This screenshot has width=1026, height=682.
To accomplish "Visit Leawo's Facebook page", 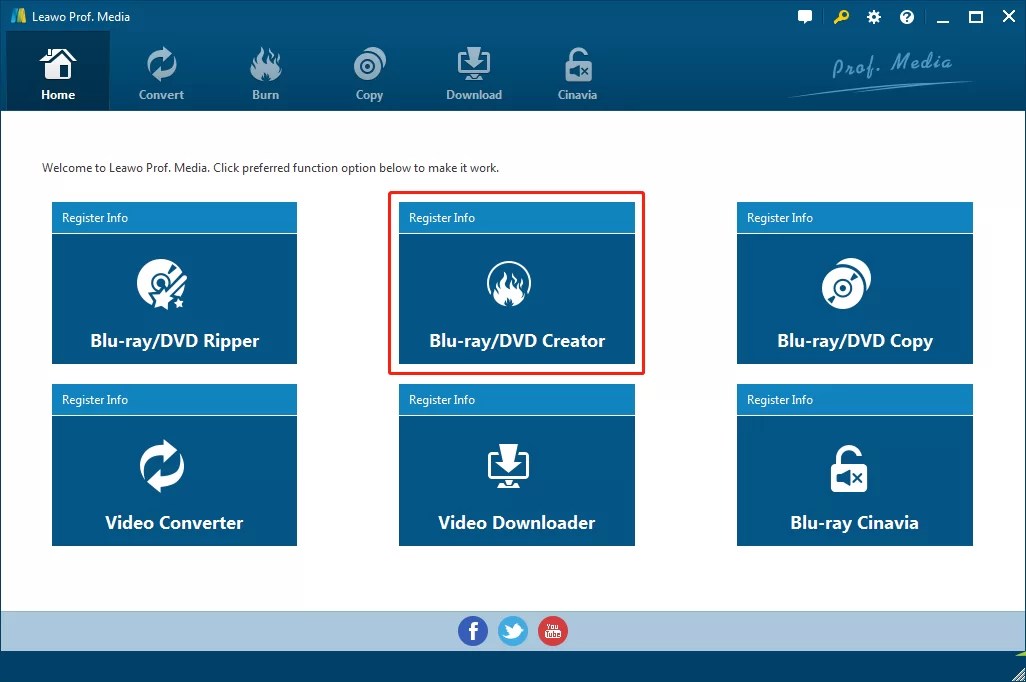I will pyautogui.click(x=473, y=631).
